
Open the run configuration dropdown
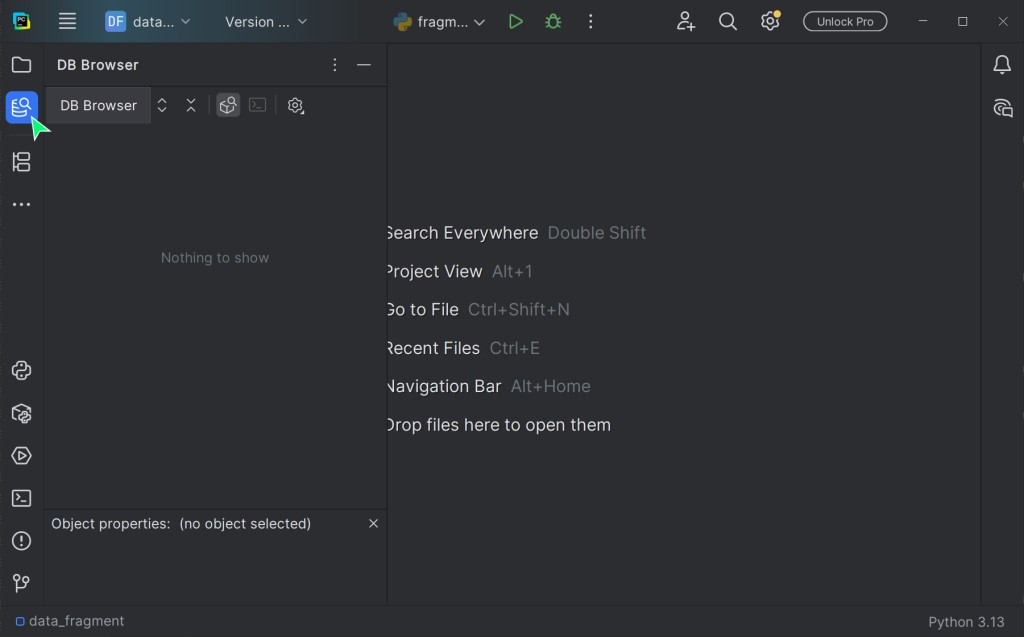(x=440, y=21)
